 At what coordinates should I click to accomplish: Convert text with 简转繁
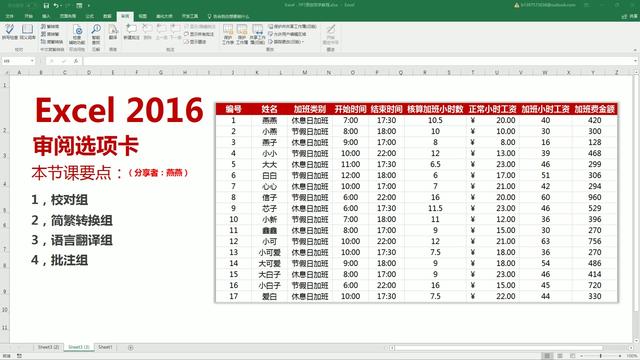point(50,34)
